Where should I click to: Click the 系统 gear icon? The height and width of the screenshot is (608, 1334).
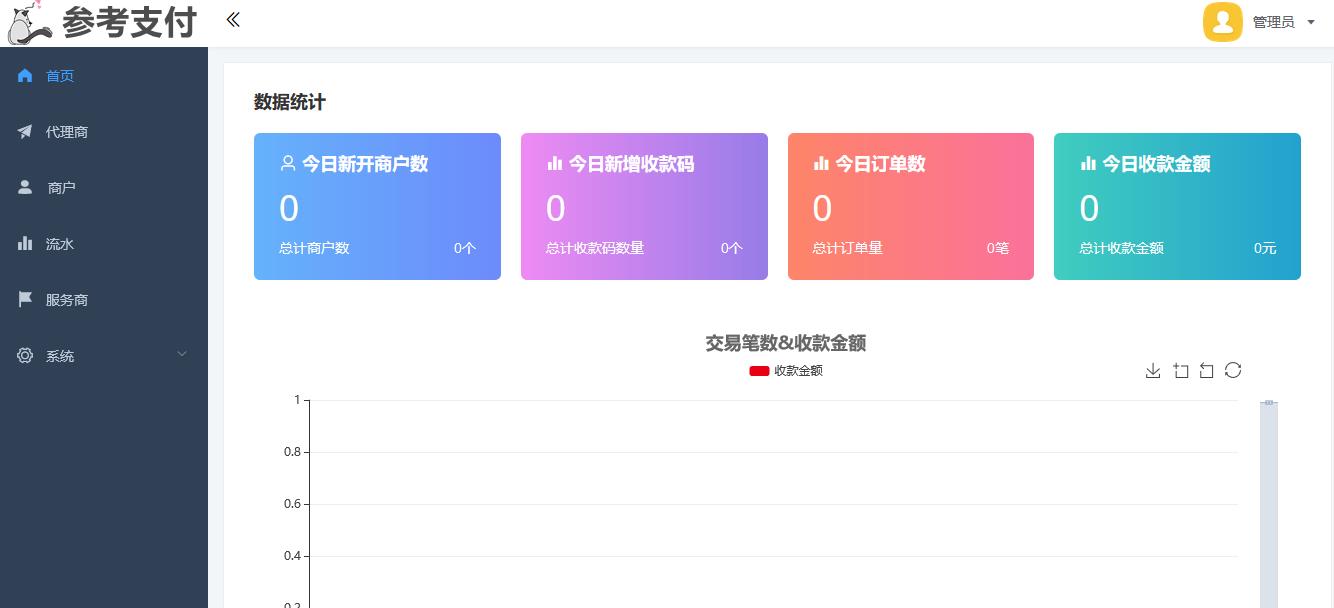25,355
